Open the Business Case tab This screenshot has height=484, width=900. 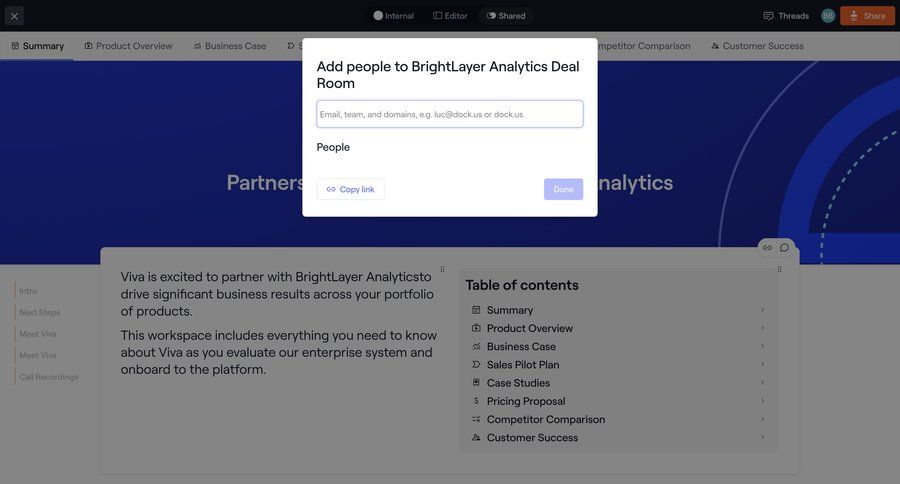[230, 46]
